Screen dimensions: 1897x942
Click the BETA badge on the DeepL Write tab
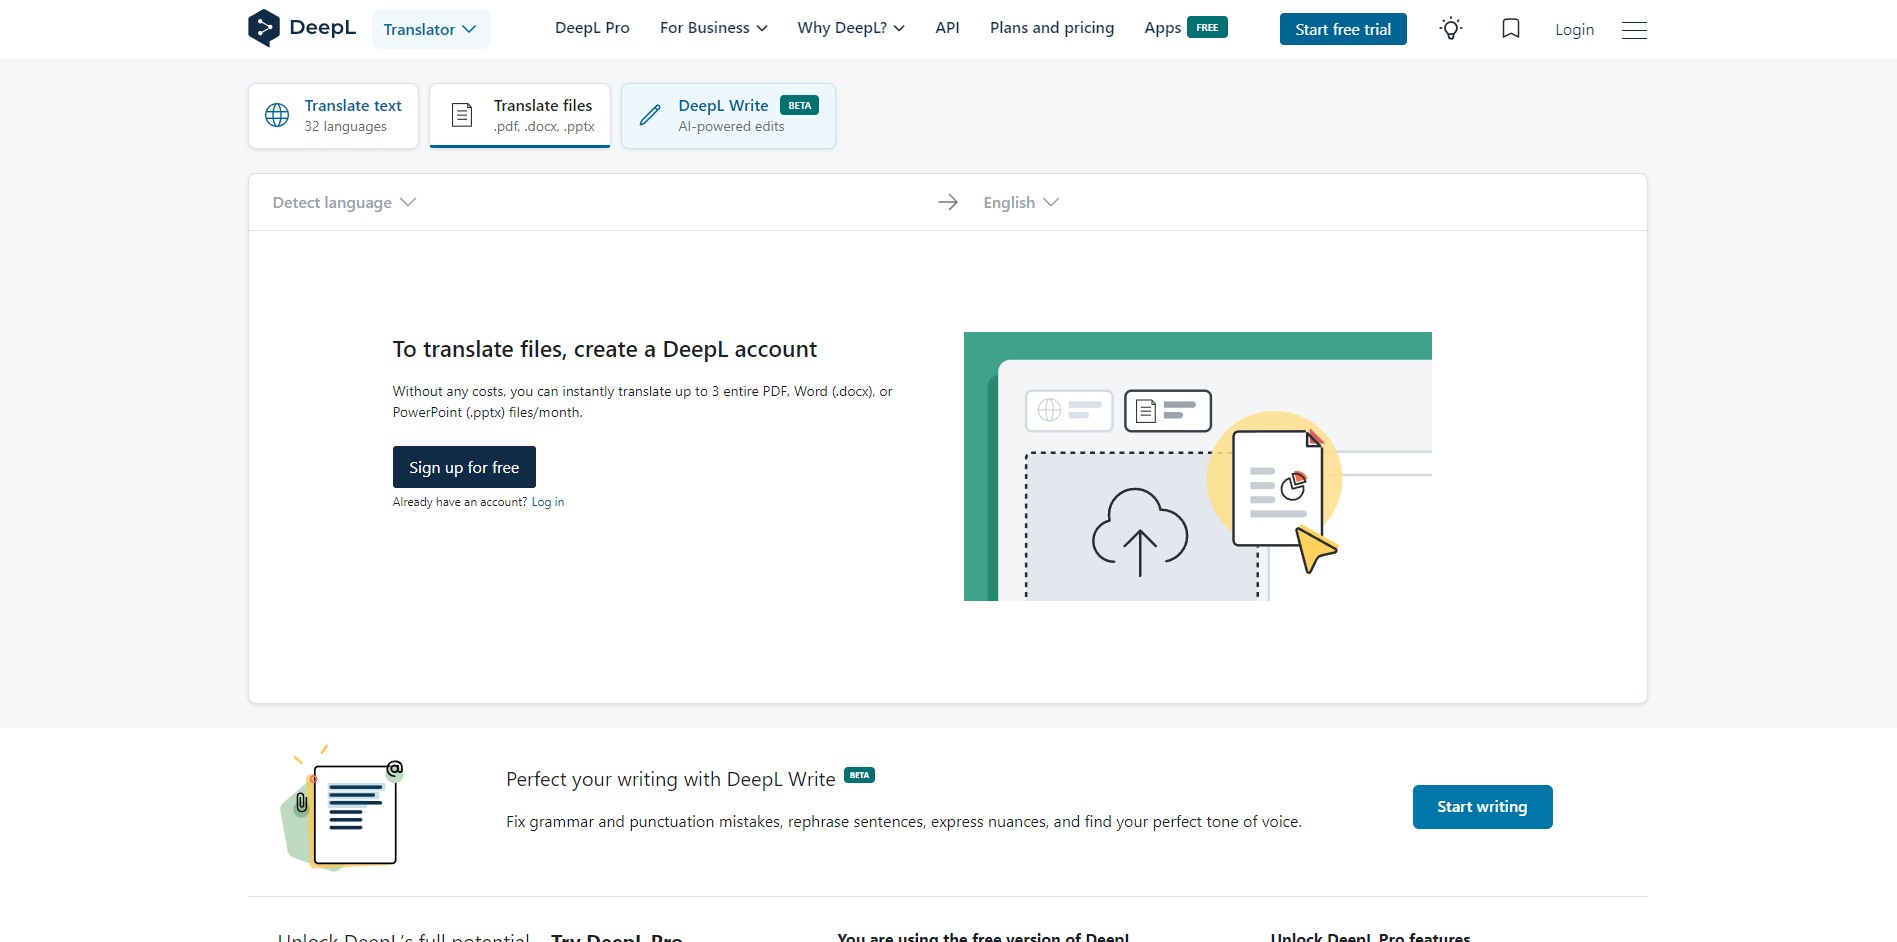click(x=799, y=105)
